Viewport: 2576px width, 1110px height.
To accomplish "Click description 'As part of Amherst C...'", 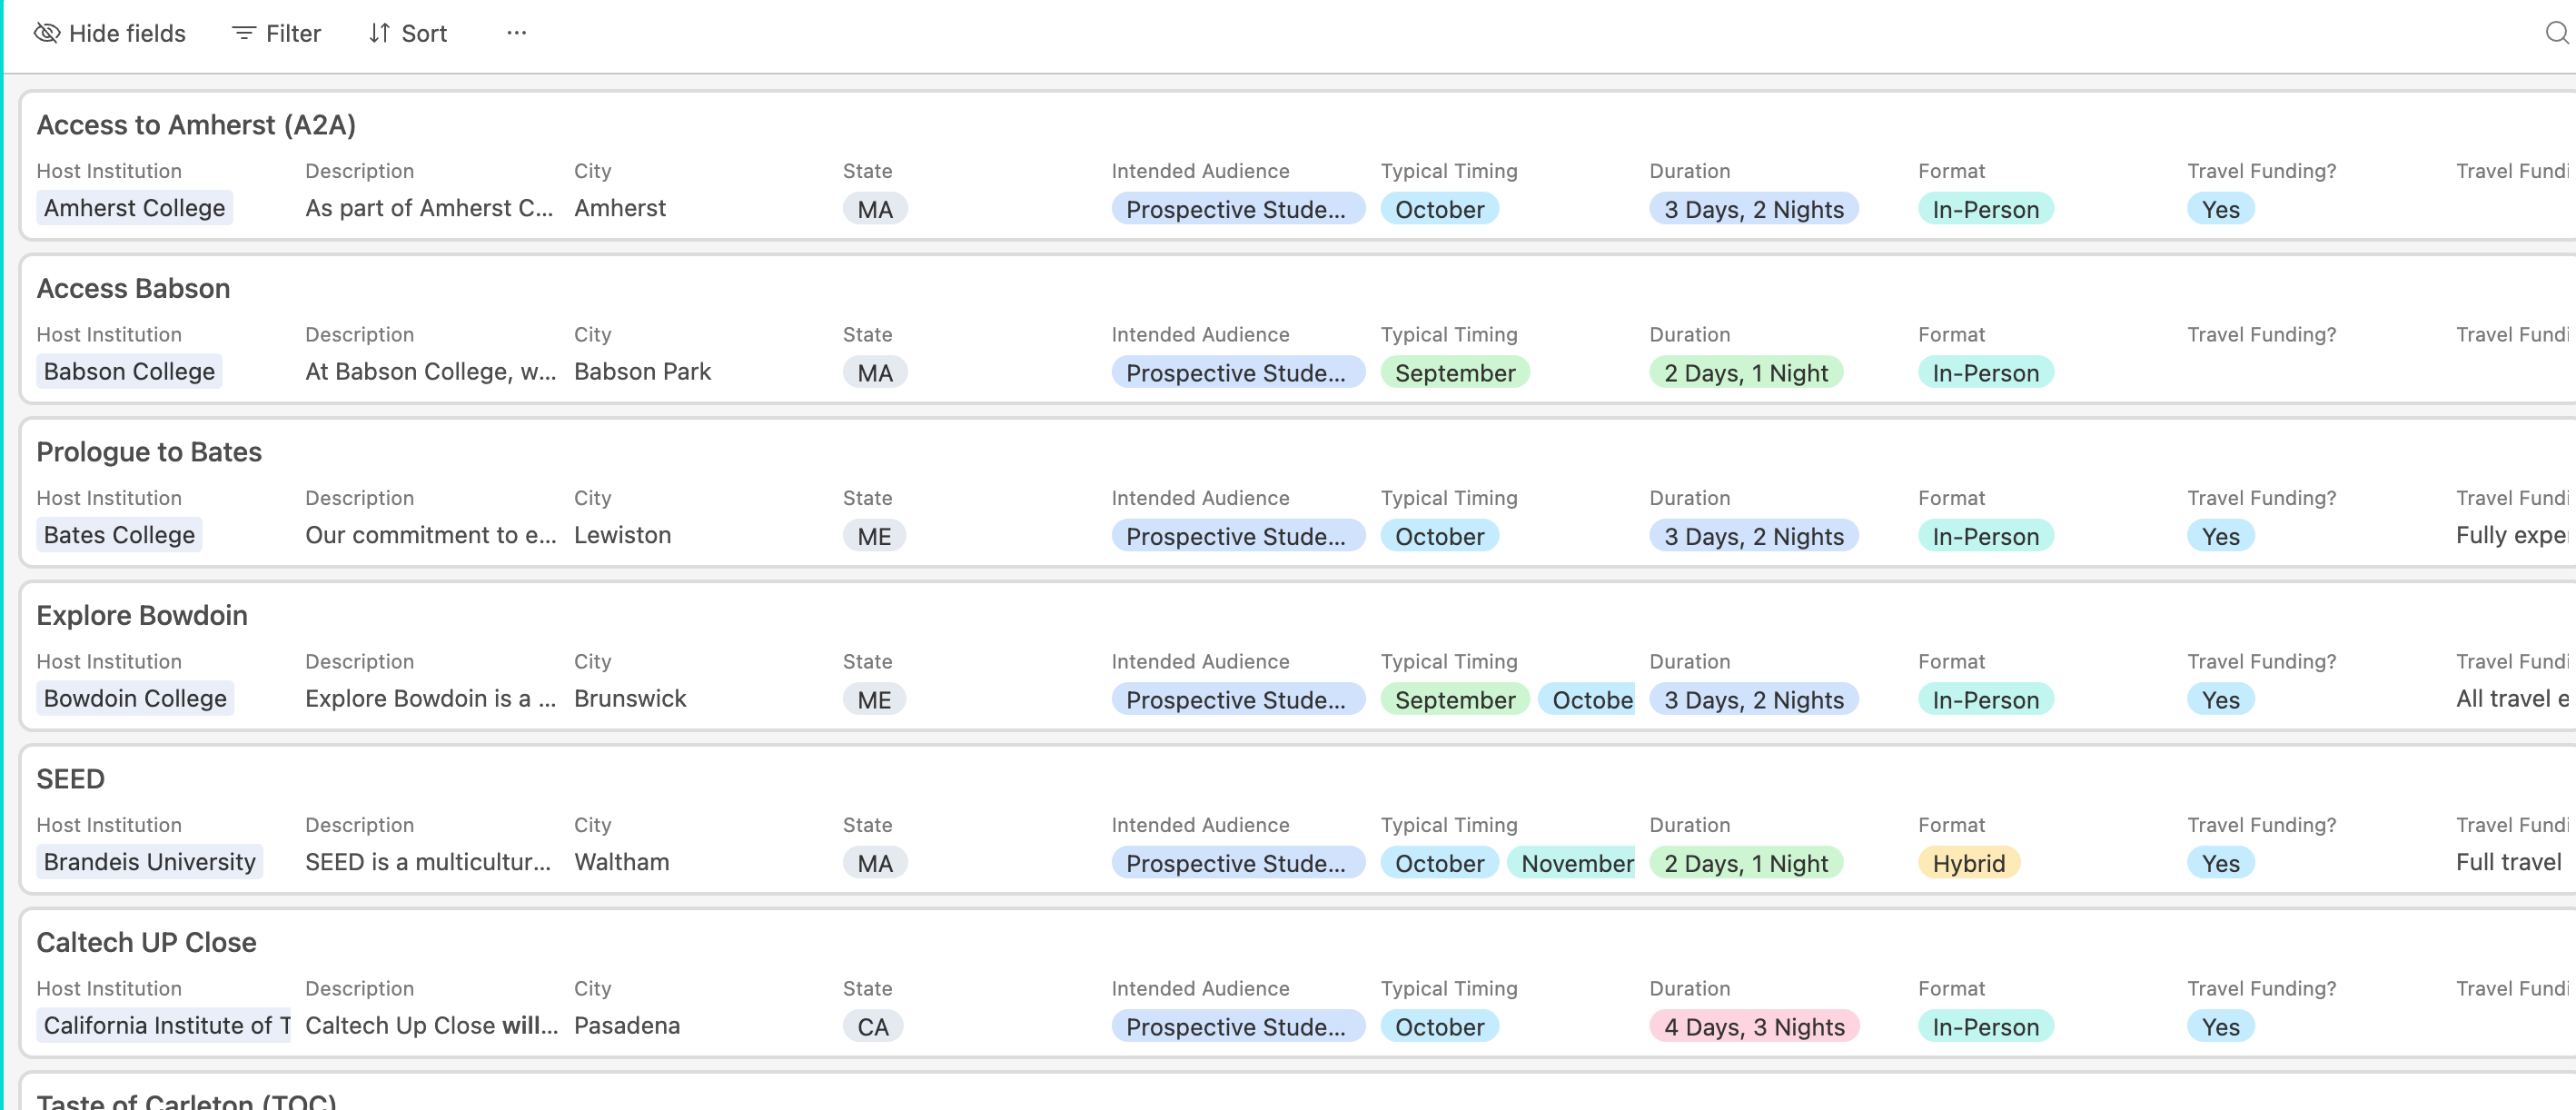I will [x=429, y=208].
